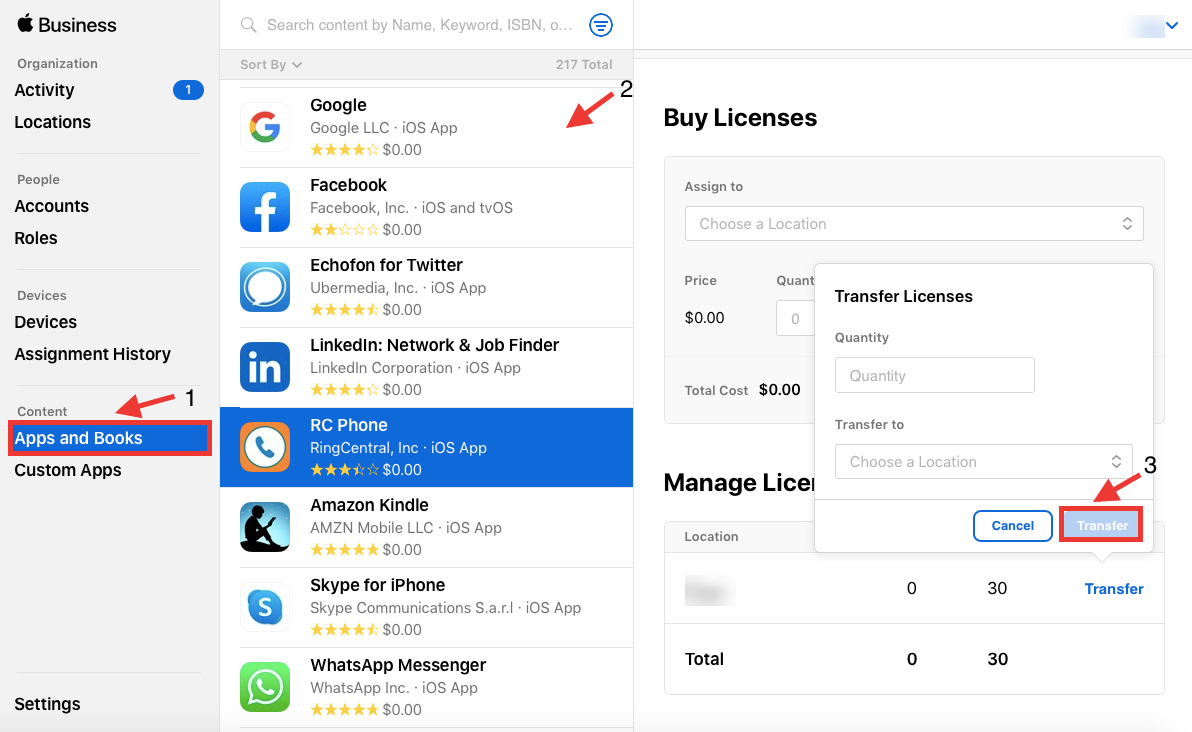Open the filter icon beside the search field
The width and height of the screenshot is (1192, 732).
pyautogui.click(x=601, y=25)
